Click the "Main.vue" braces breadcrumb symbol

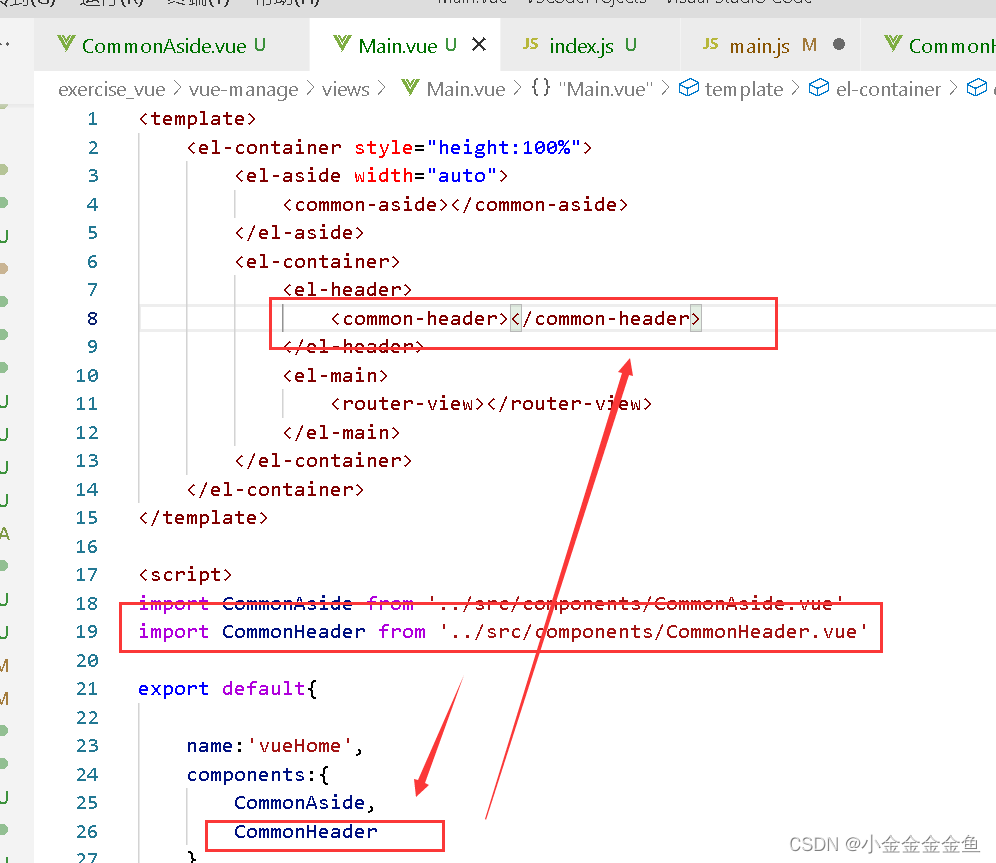pyautogui.click(x=605, y=89)
